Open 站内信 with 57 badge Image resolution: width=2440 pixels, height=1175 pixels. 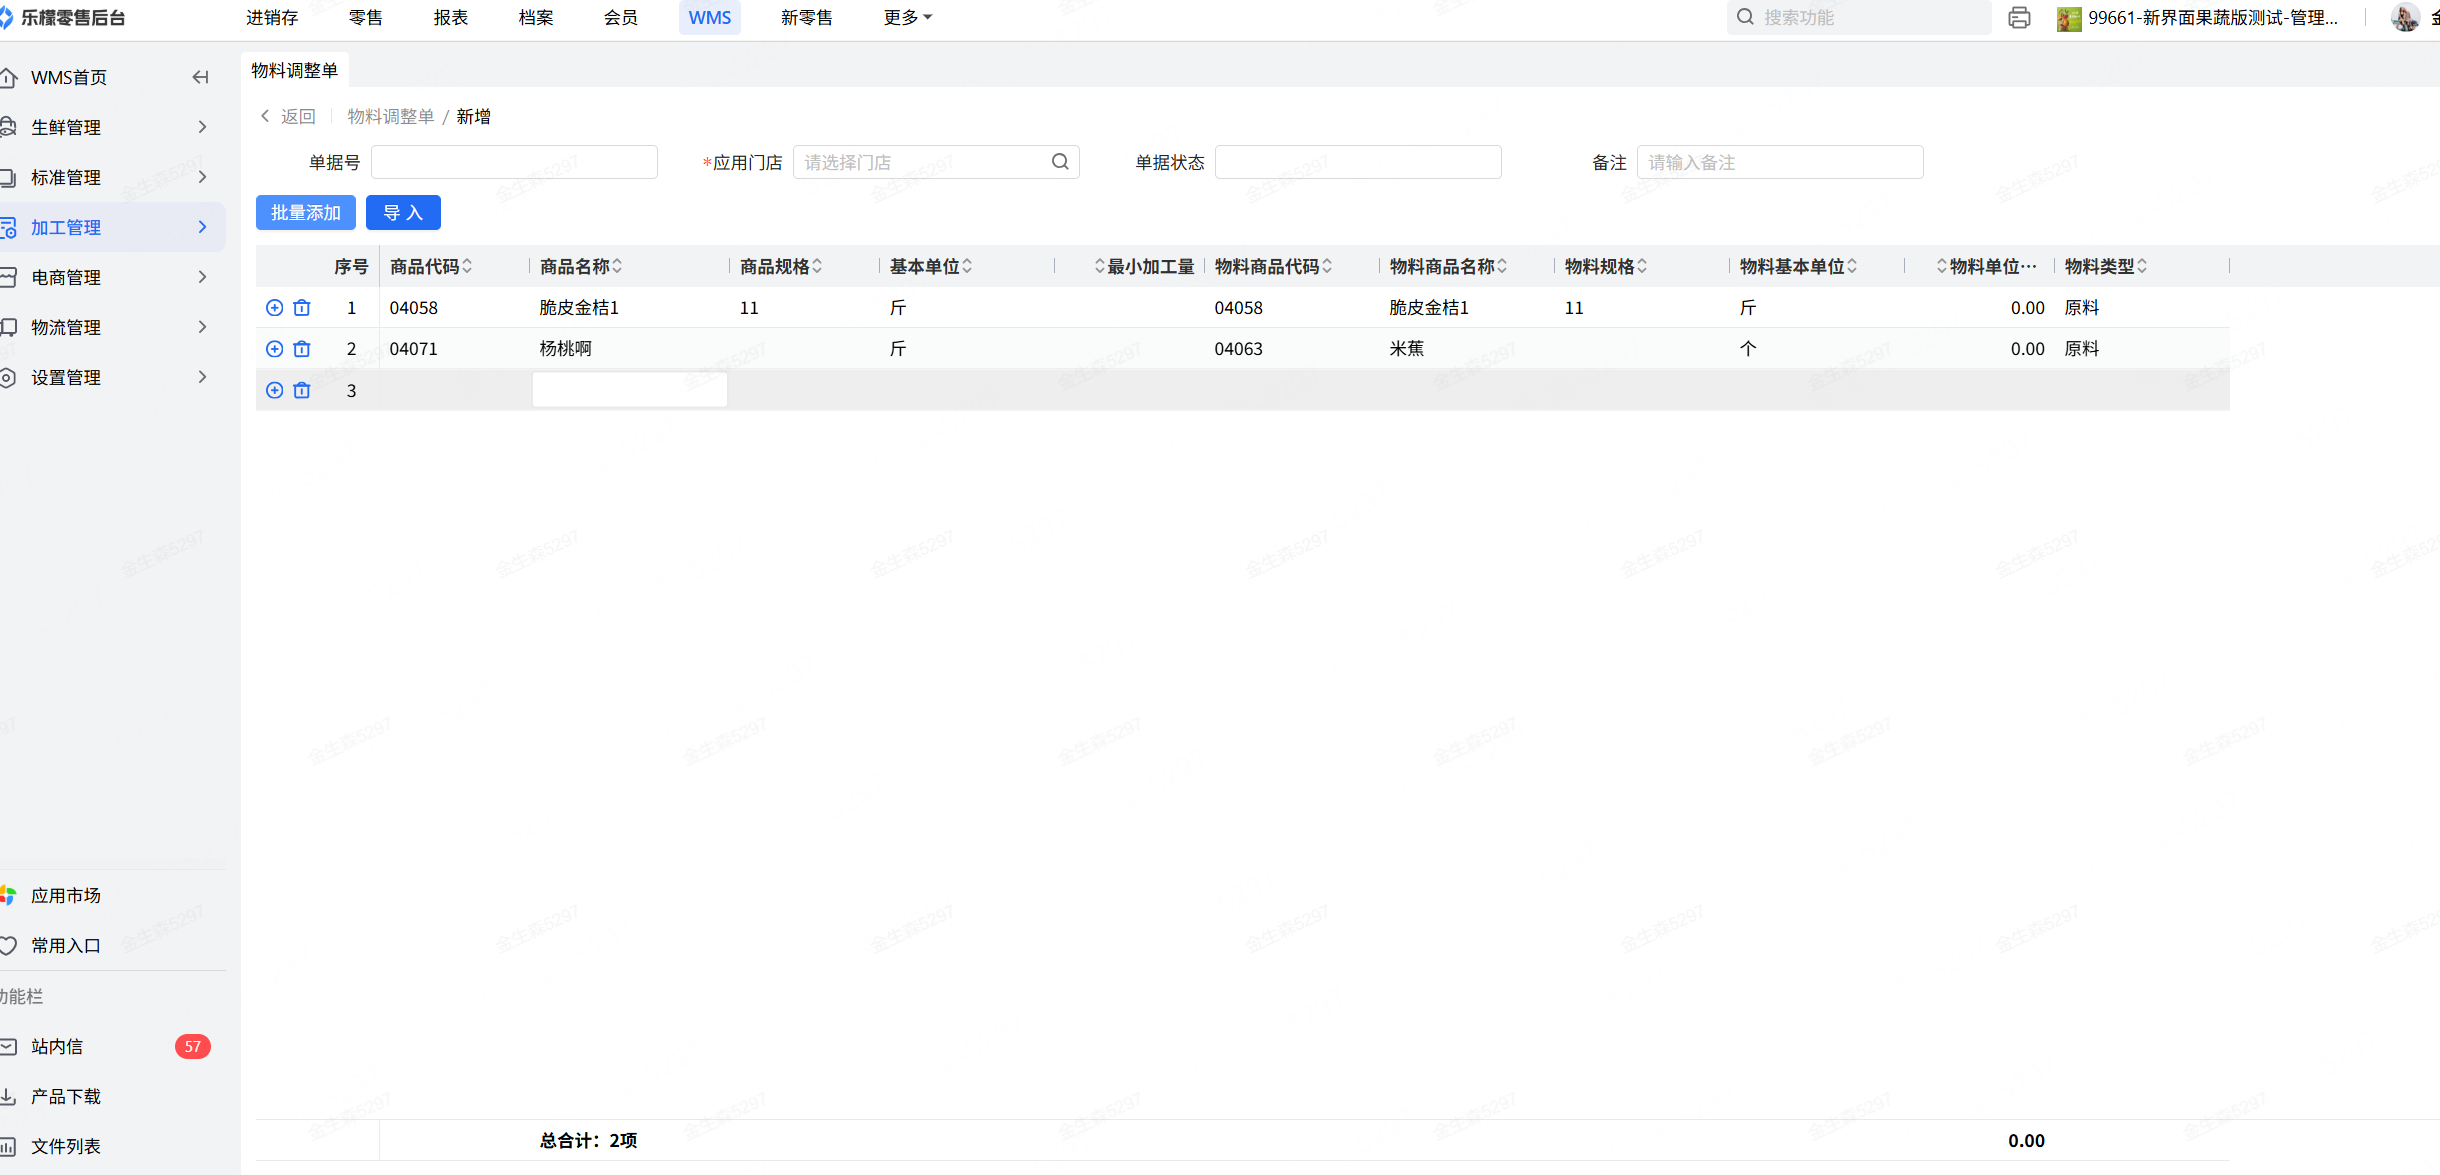coord(58,1046)
